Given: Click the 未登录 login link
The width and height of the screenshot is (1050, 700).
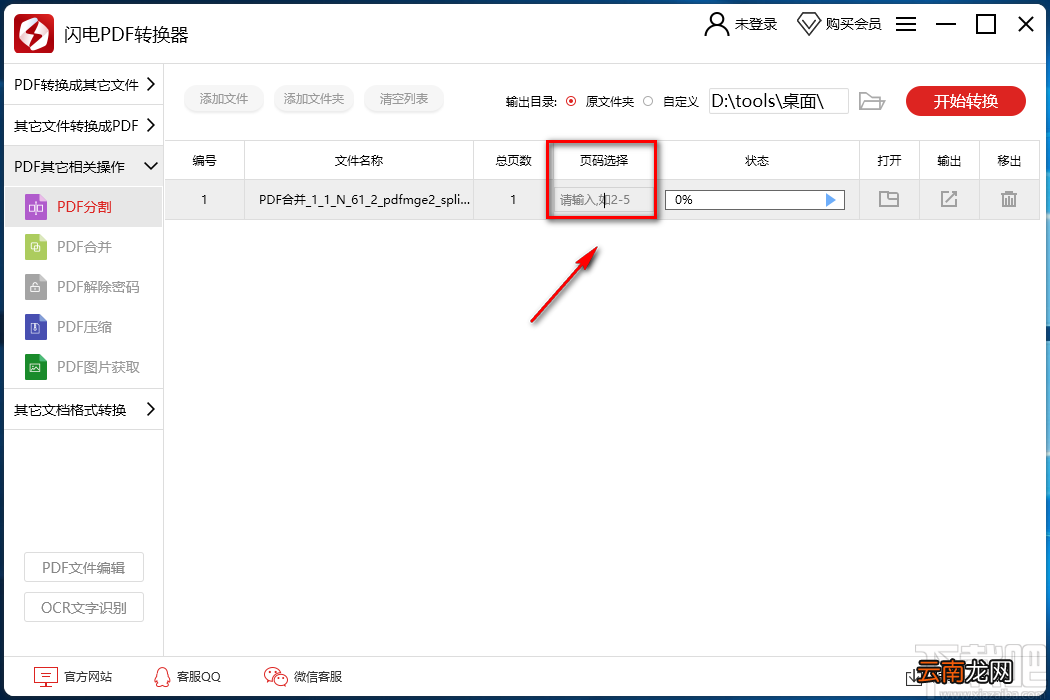Looking at the screenshot, I should (x=756, y=24).
